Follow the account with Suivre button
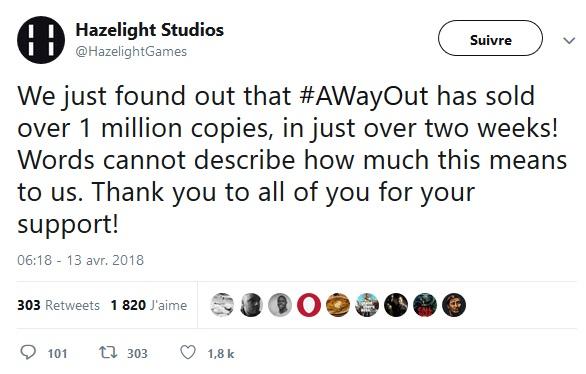The width and height of the screenshot is (586, 374). [x=490, y=38]
